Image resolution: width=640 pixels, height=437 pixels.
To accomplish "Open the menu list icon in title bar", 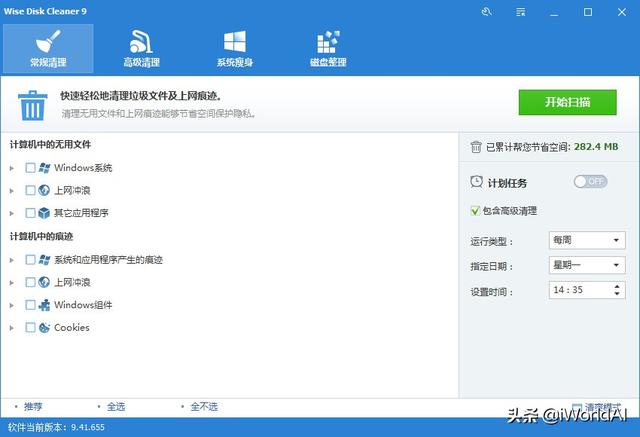I will pyautogui.click(x=520, y=12).
